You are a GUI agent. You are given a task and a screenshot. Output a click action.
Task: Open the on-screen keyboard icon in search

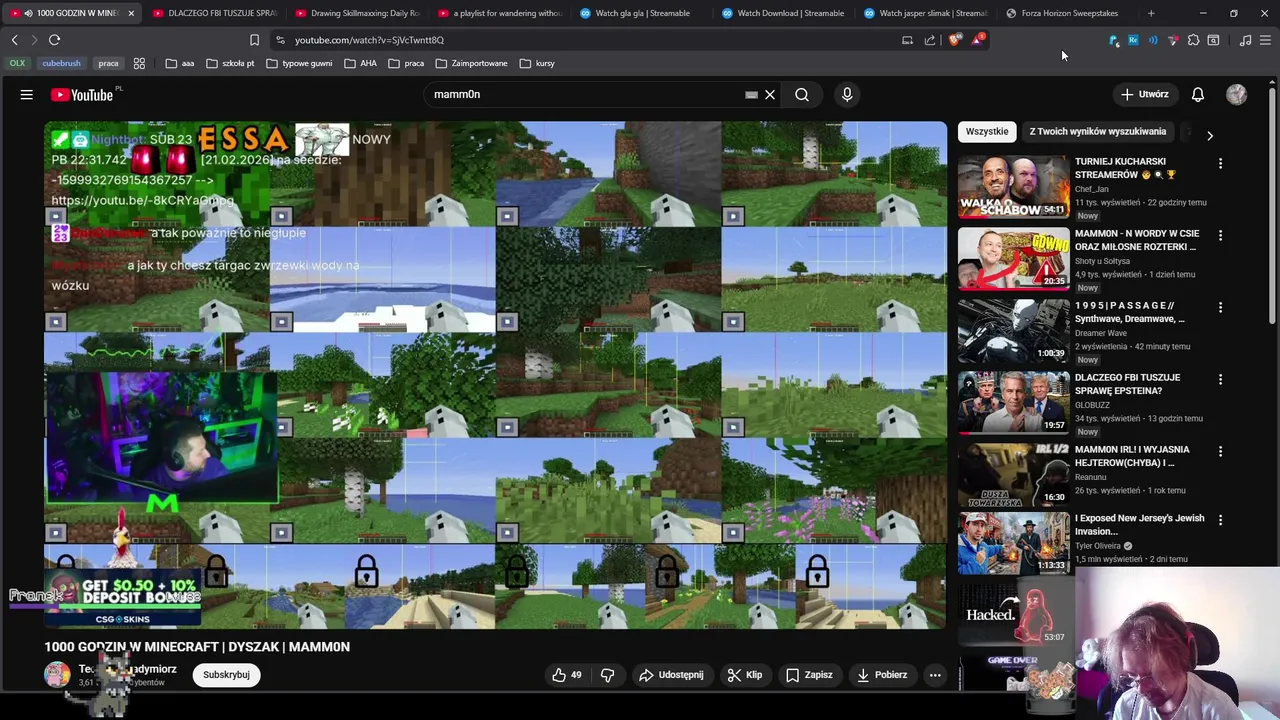[751, 95]
